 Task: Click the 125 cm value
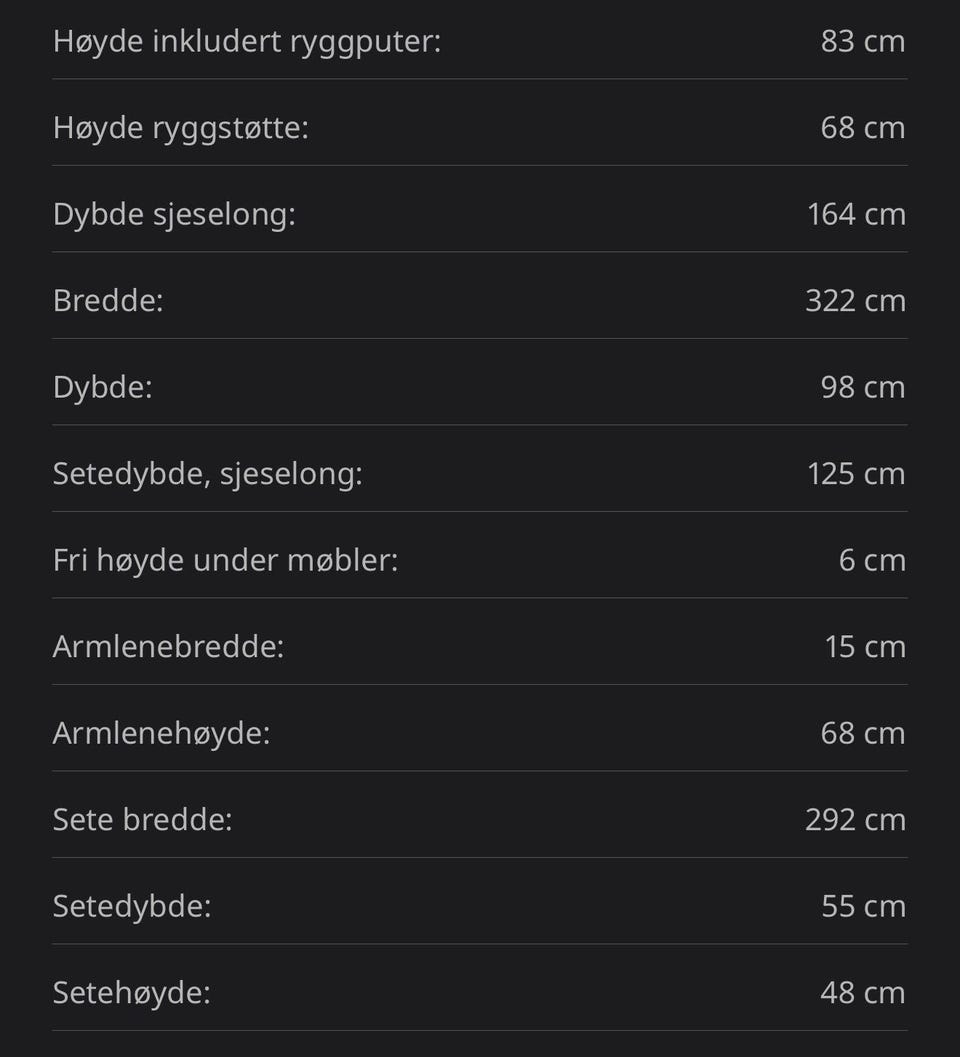856,474
